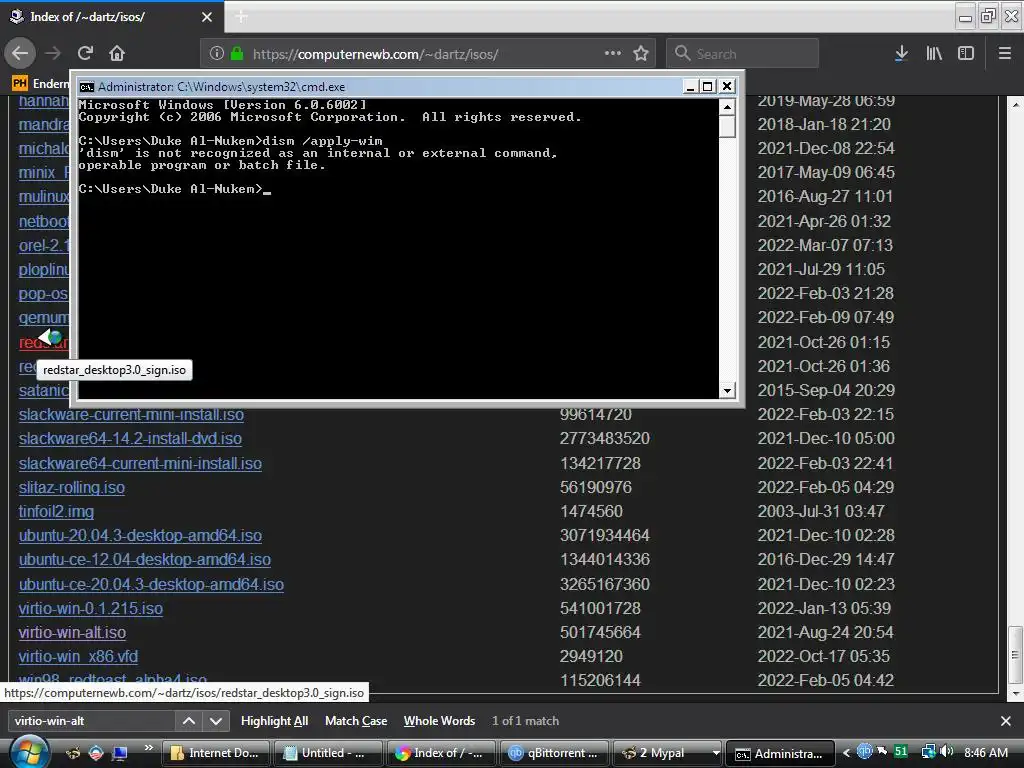The height and width of the screenshot is (768, 1024).
Task: Click the forward navigation arrow
Action: coord(53,53)
